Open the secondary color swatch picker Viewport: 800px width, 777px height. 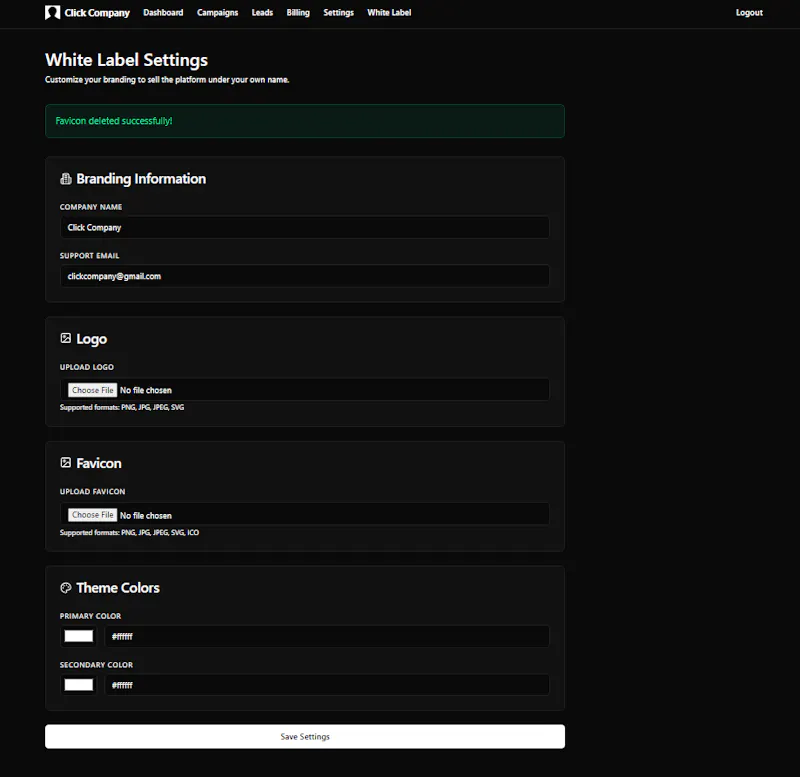[79, 685]
